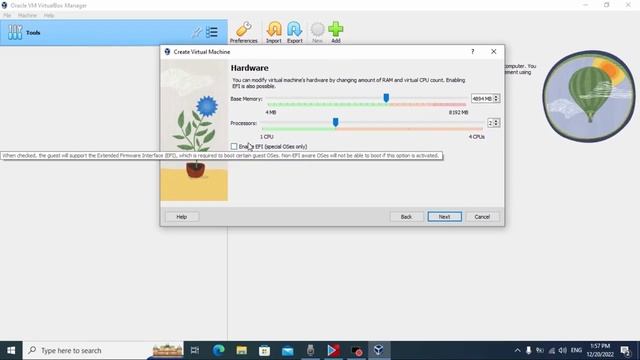Screen dimensions: 640x360
Task: Click the volume speaker tray icon
Action: tap(562, 350)
